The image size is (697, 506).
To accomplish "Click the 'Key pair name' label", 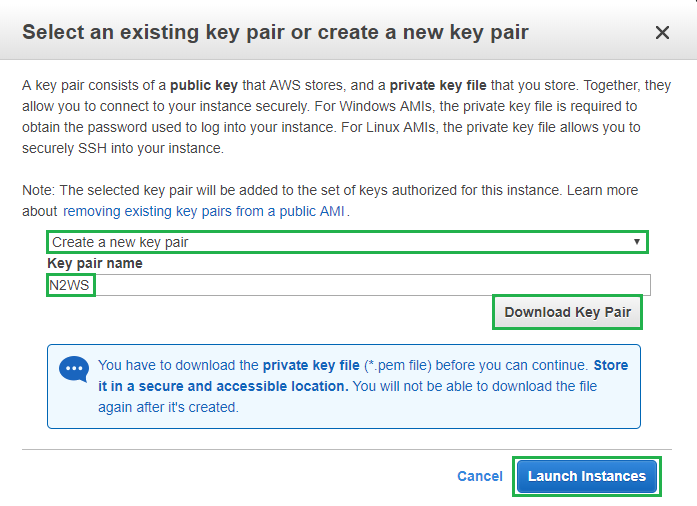I will [95, 264].
